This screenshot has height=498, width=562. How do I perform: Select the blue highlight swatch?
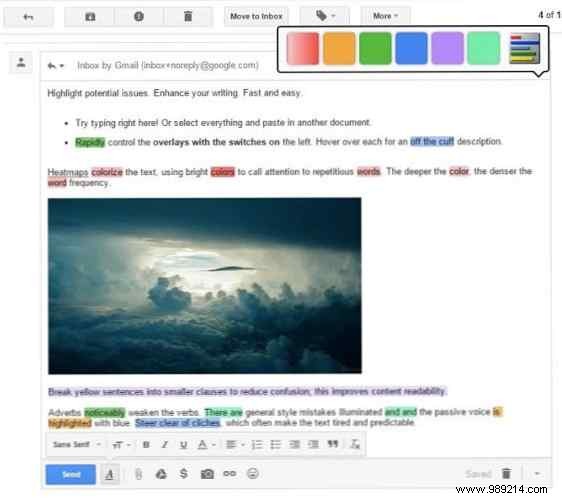click(411, 48)
